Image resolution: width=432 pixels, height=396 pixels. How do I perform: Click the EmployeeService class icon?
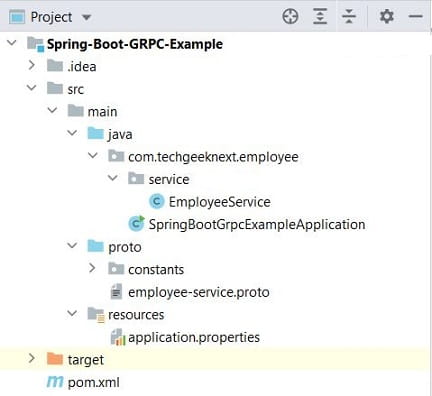[x=157, y=201]
